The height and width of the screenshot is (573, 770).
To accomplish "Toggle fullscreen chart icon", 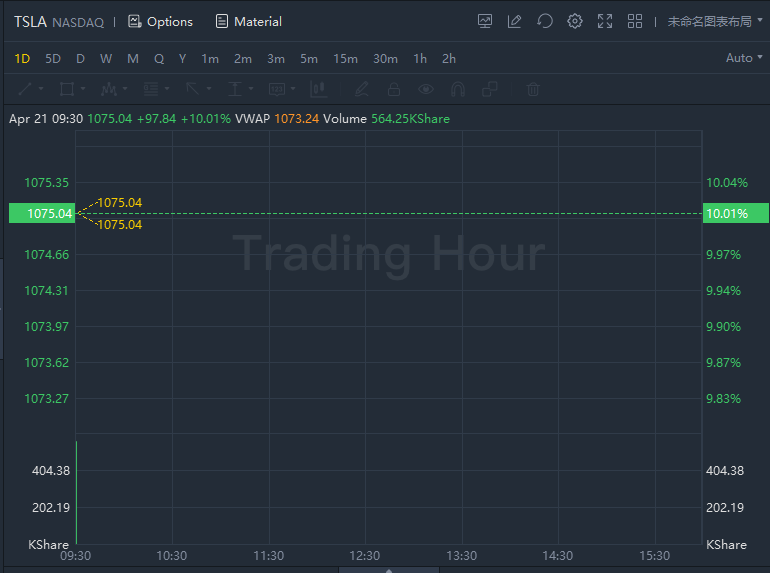I will (605, 21).
